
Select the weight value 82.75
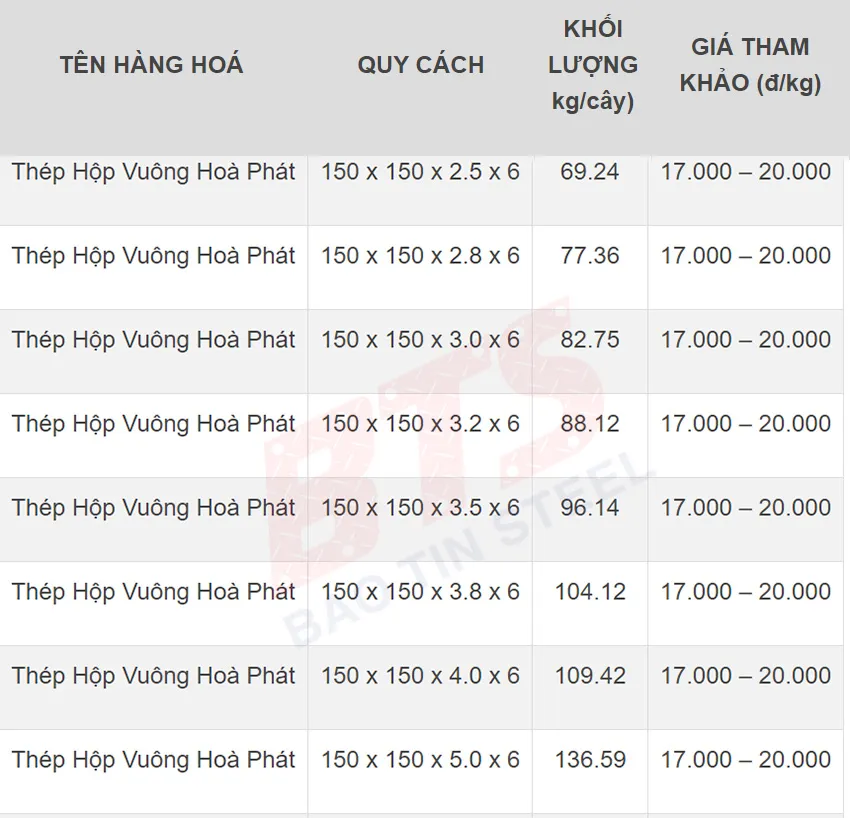click(590, 340)
